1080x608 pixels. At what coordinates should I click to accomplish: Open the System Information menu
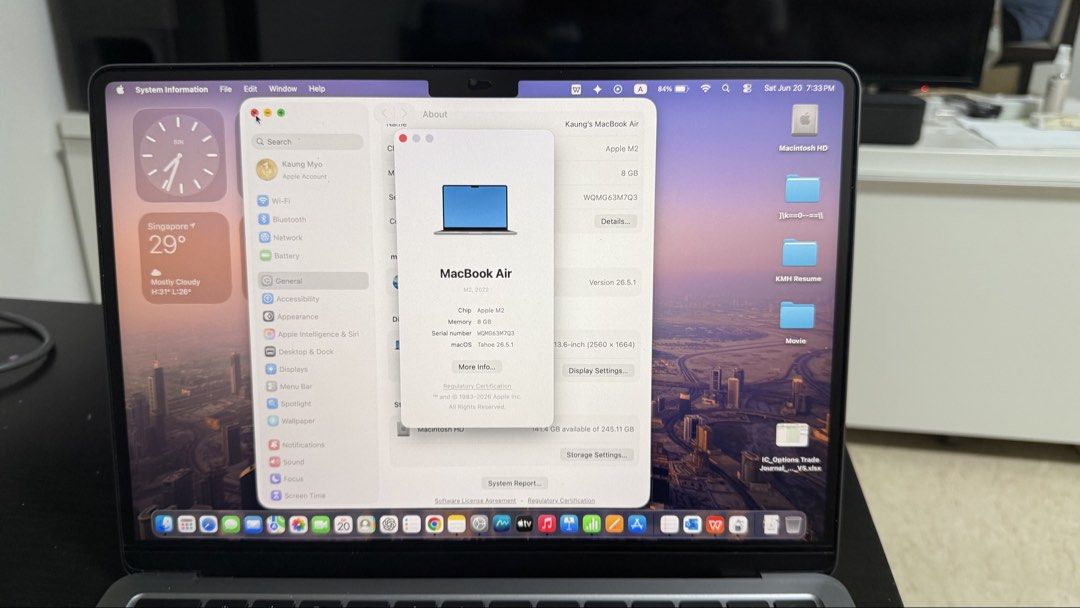pos(172,90)
